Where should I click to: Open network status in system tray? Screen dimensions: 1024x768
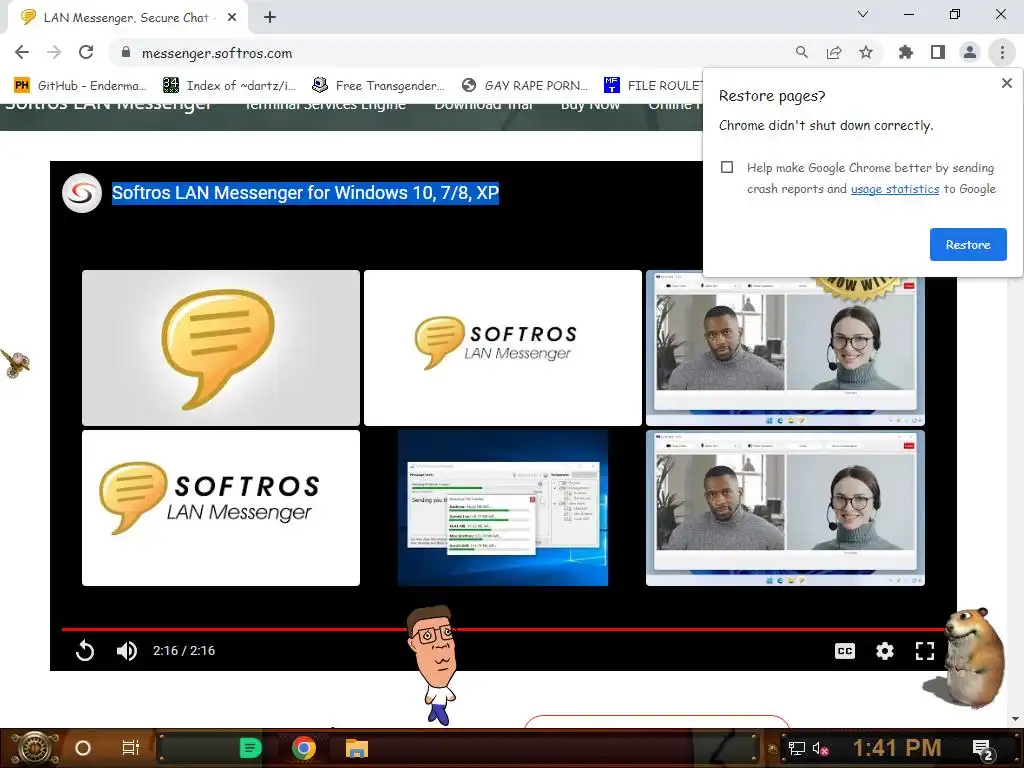pos(796,748)
